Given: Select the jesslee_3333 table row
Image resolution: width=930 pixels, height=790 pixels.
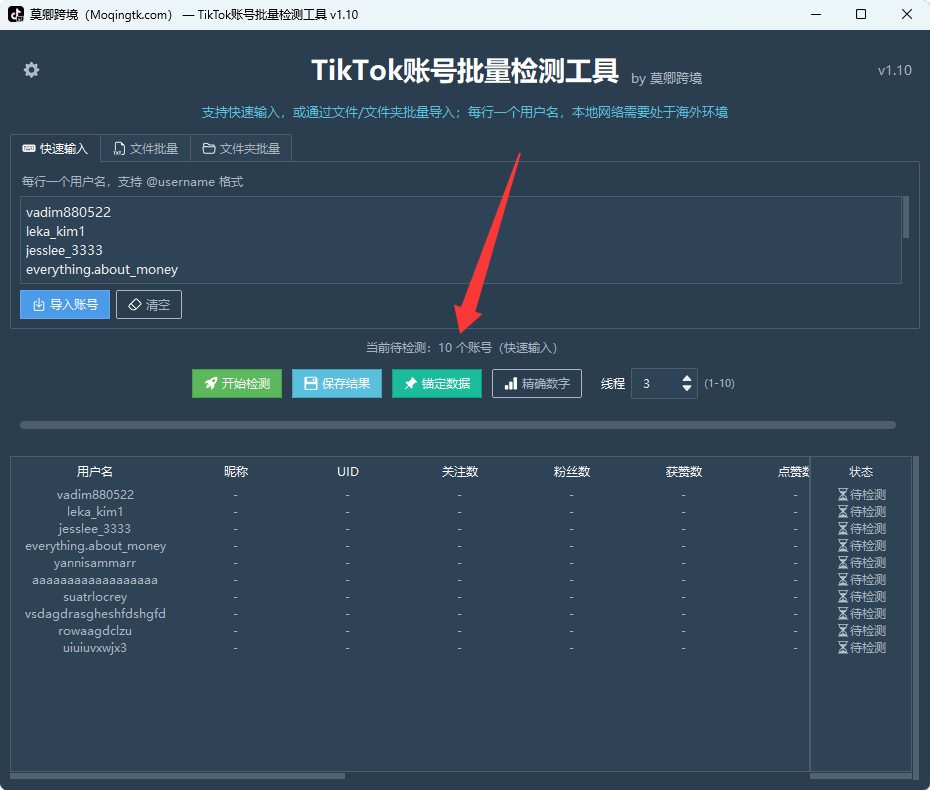Looking at the screenshot, I should click(x=410, y=528).
